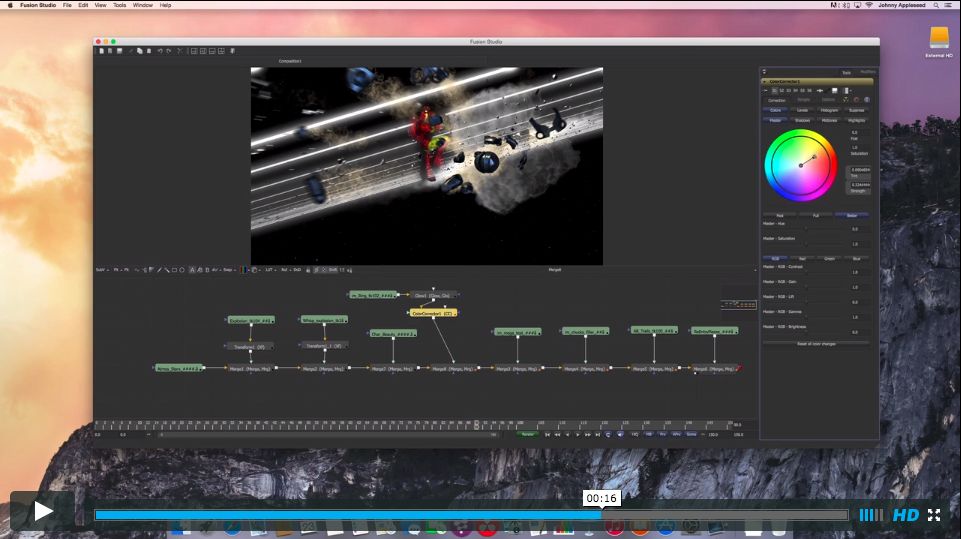Screen dimensions: 961x539
Task: Select the Shadows range button
Action: tap(802, 120)
